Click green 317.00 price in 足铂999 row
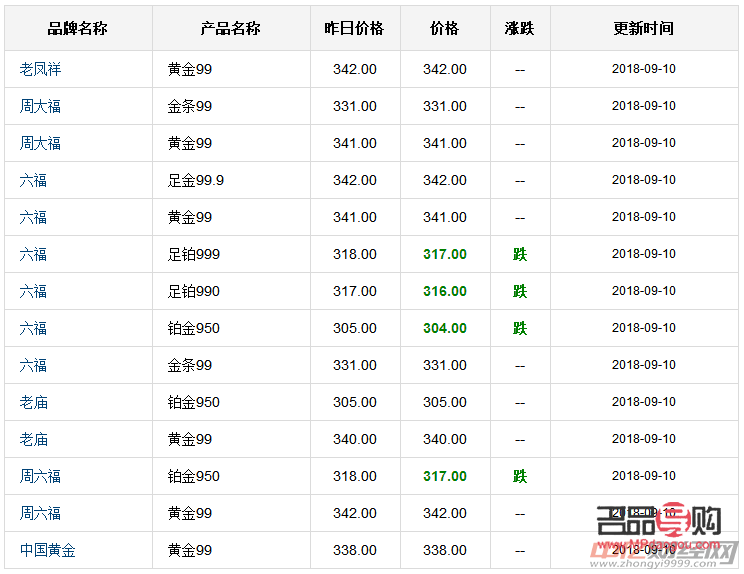744x574 pixels. click(x=445, y=254)
